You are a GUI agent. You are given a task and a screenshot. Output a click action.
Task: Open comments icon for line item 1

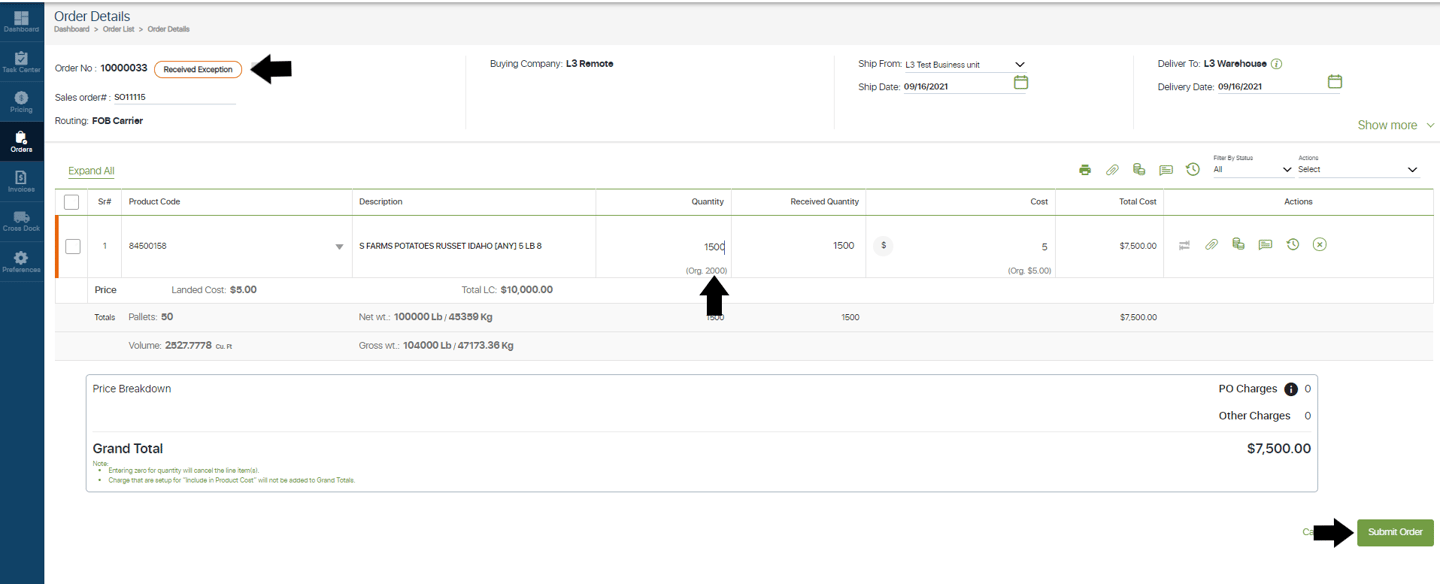1265,245
